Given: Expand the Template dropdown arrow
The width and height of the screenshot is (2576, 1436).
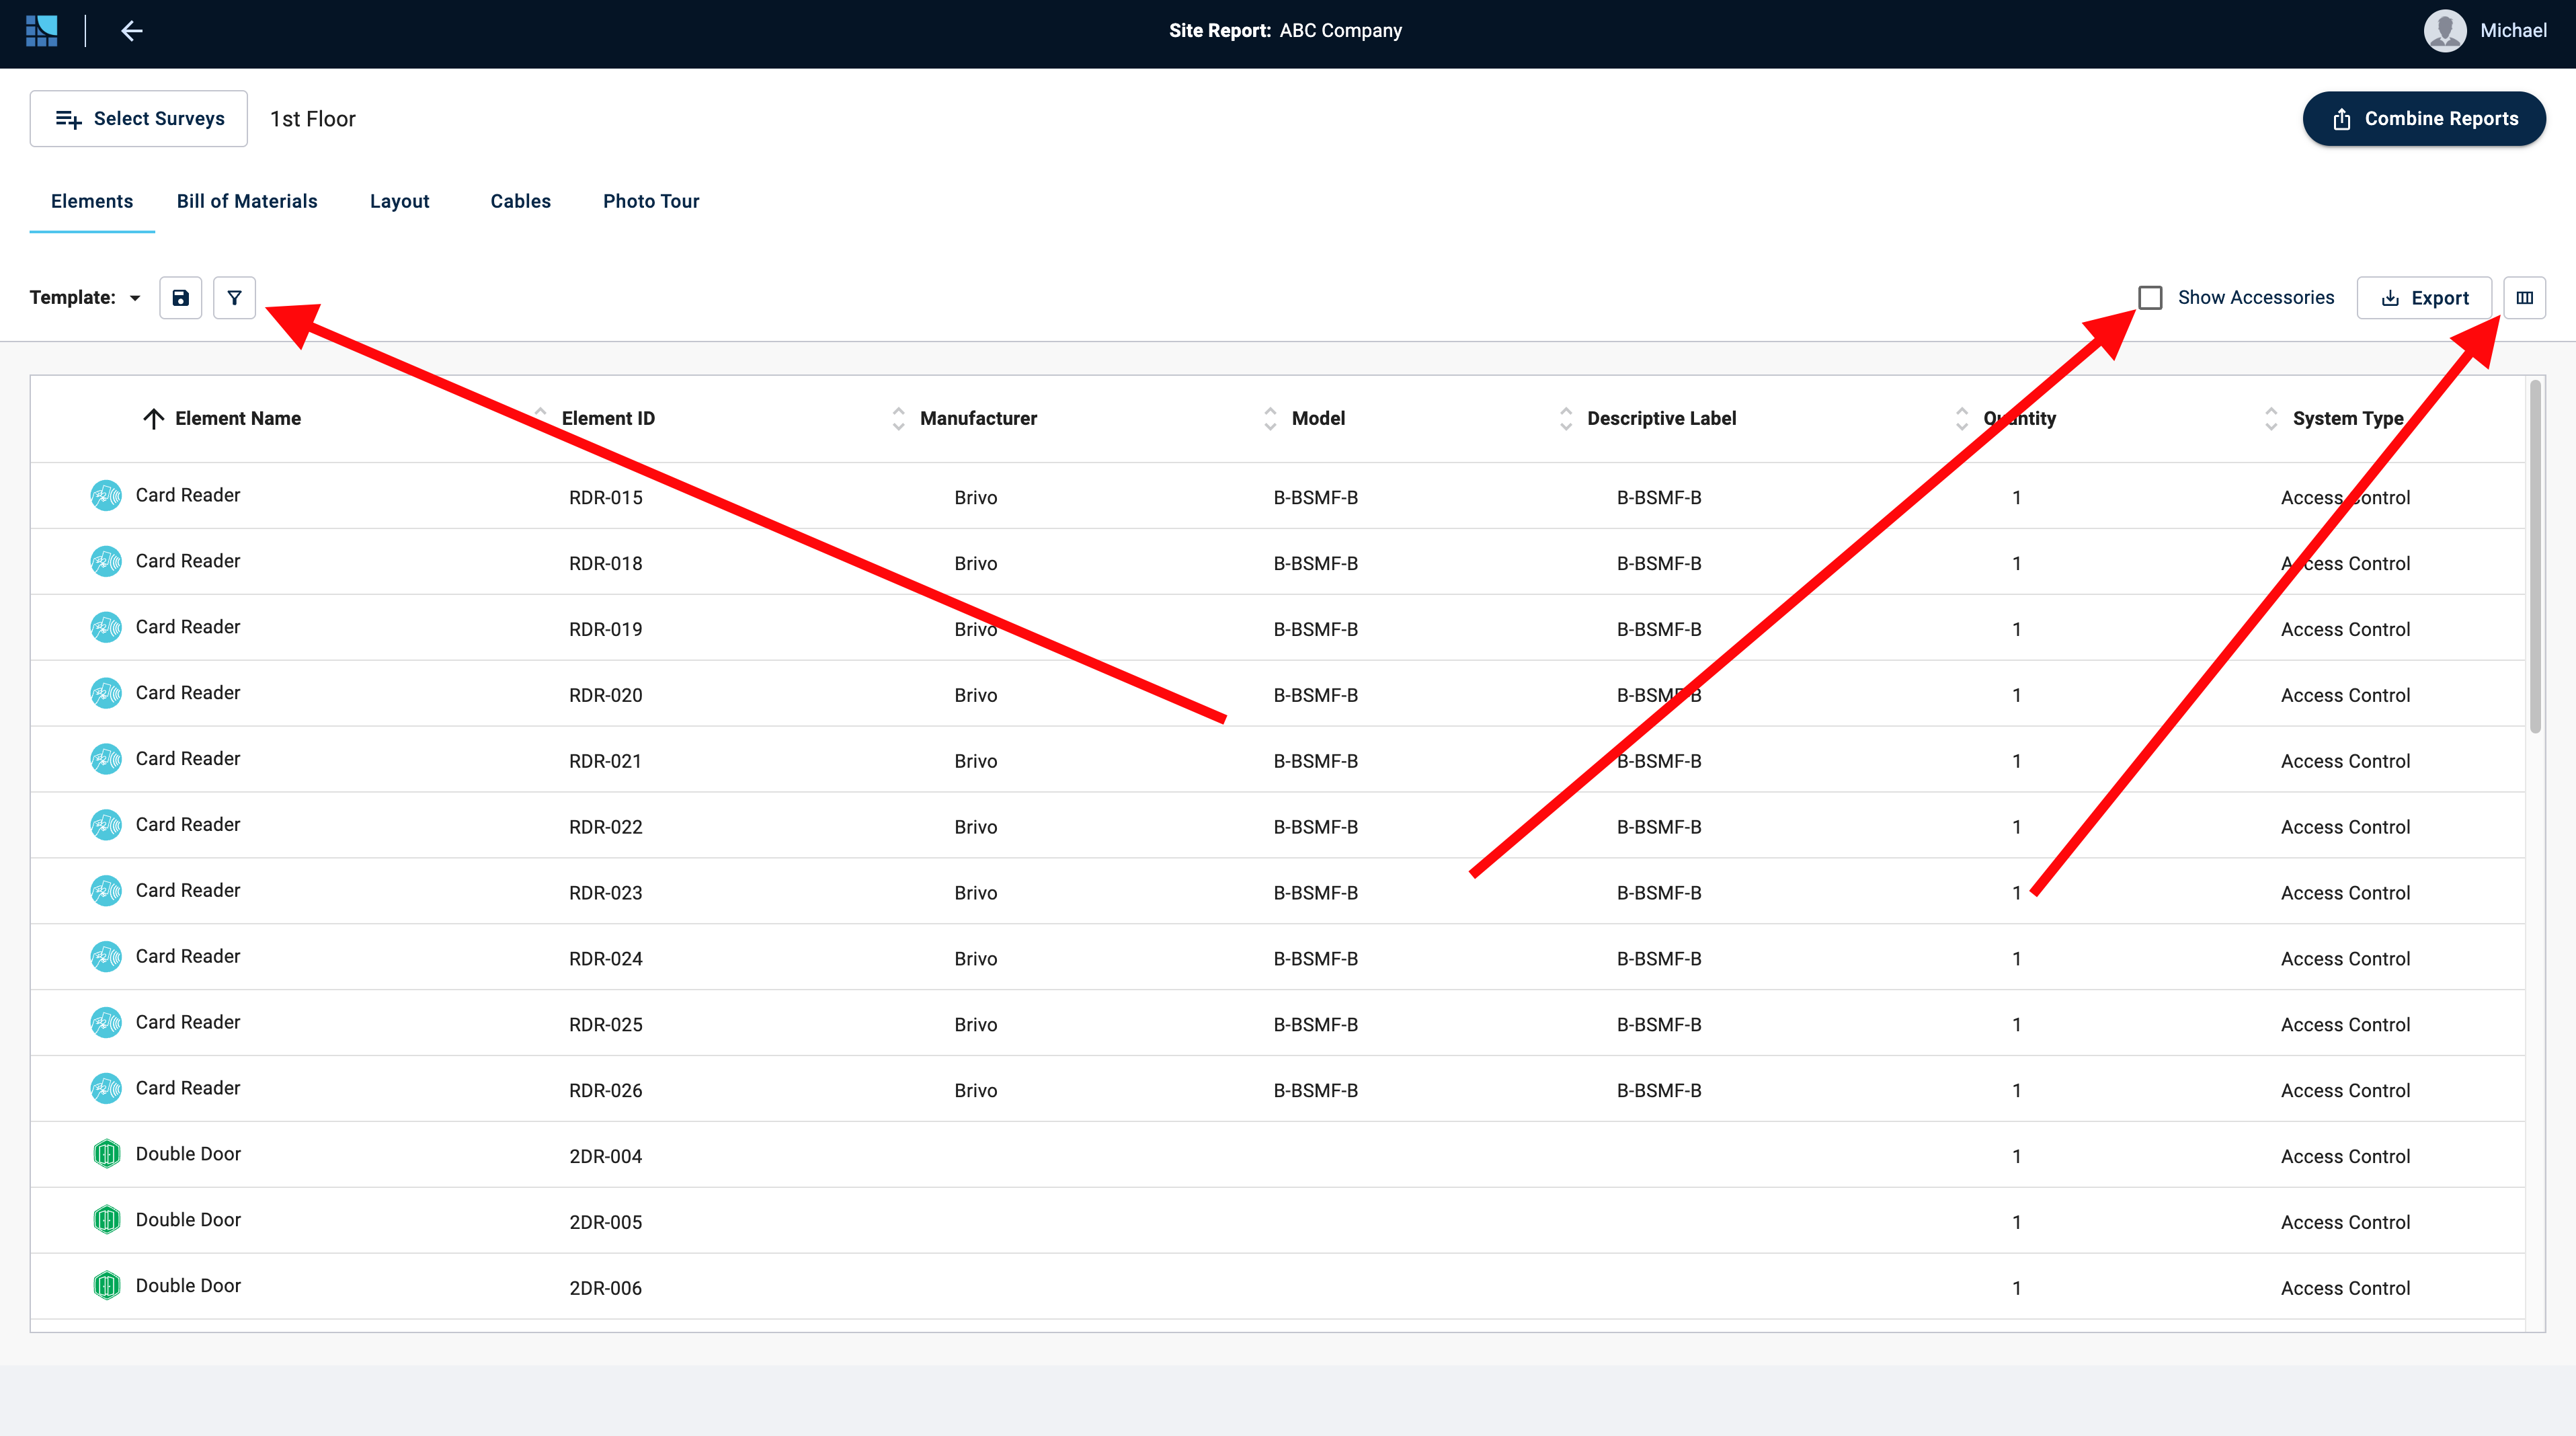Looking at the screenshot, I should pyautogui.click(x=135, y=298).
